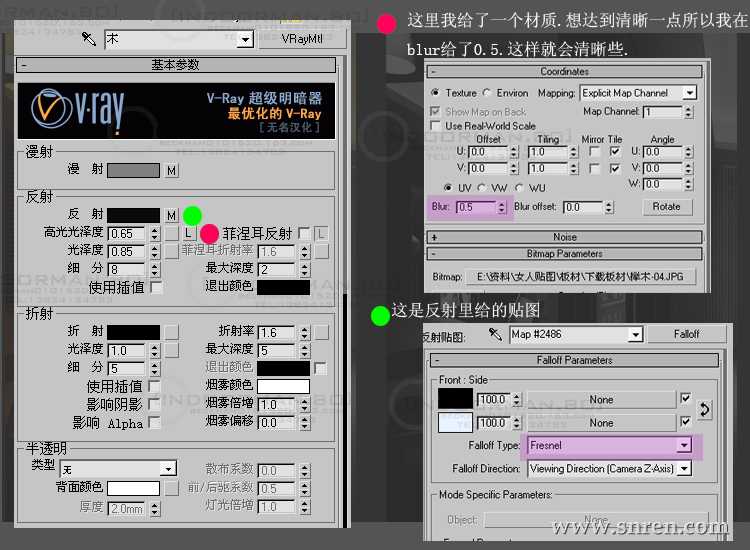Click refraction map slot button beside color
Screen dimensions: 750x550
click(x=172, y=332)
